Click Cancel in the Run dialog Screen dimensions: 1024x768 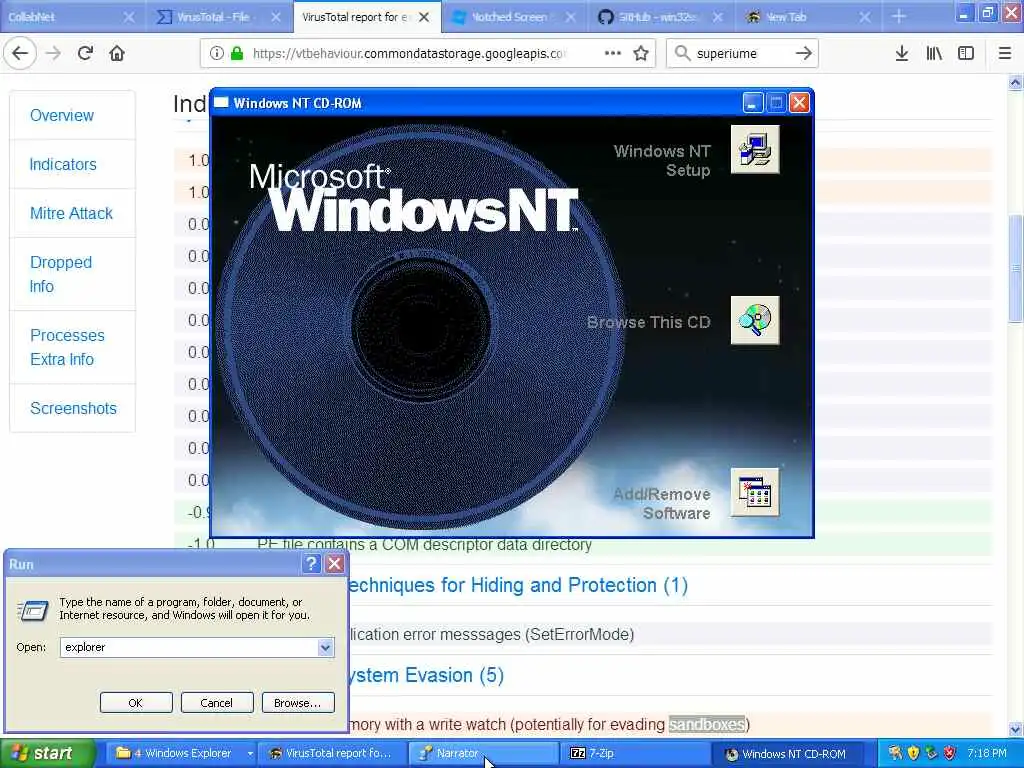pos(217,703)
